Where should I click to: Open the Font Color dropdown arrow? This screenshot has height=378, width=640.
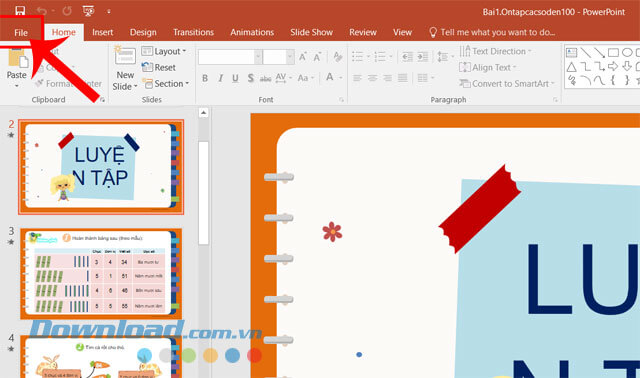tap(340, 78)
